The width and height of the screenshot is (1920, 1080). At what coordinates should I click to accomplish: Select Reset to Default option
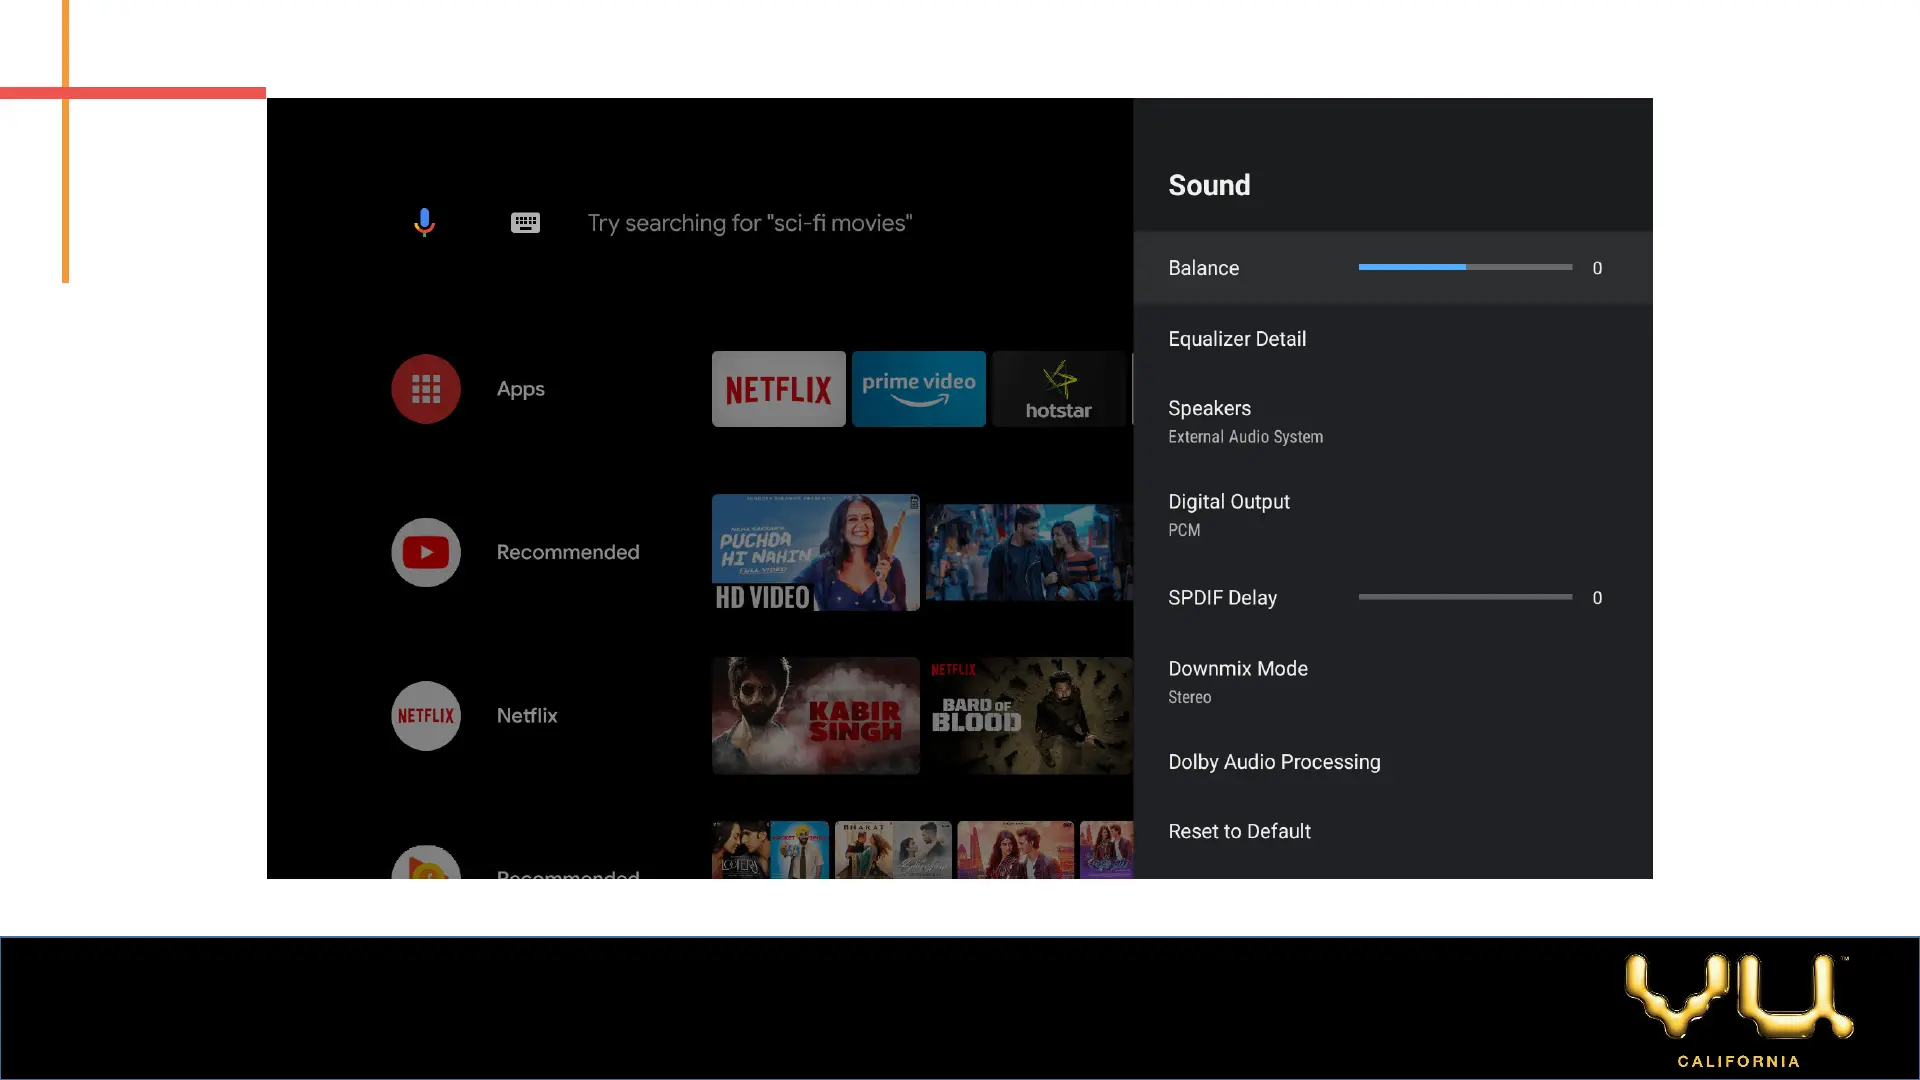[x=1239, y=832]
